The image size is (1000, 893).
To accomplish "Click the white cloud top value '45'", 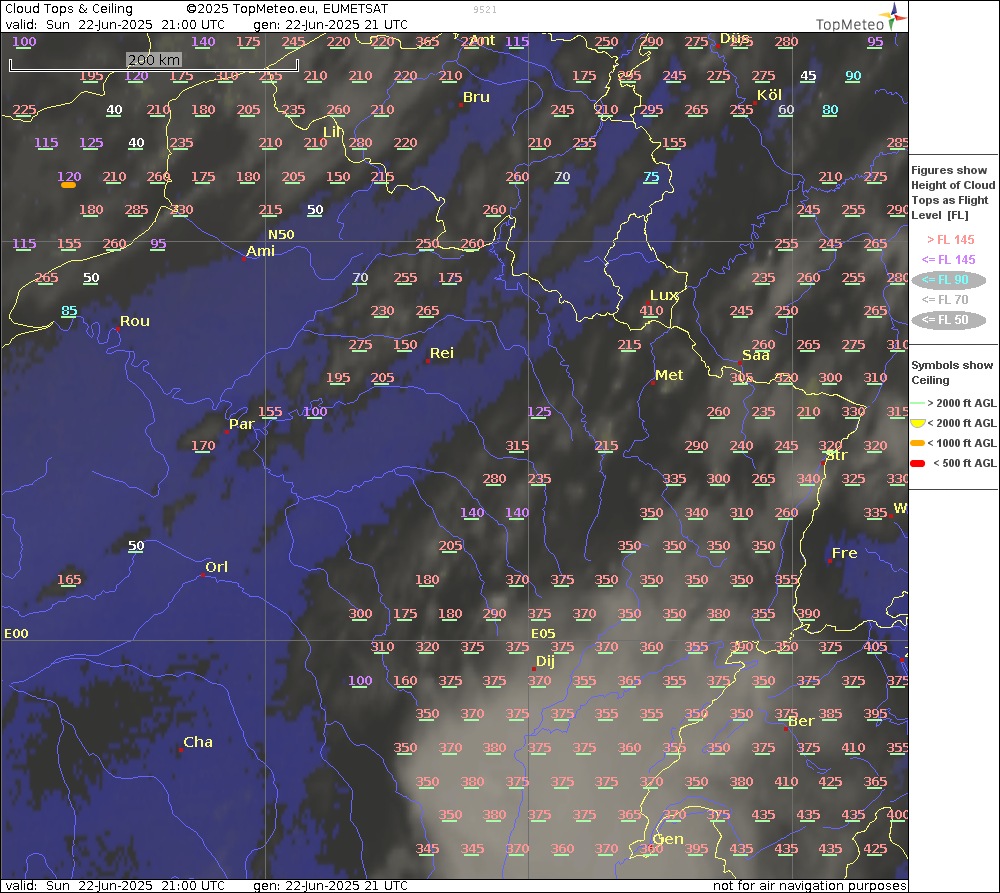I will pyautogui.click(x=808, y=76).
